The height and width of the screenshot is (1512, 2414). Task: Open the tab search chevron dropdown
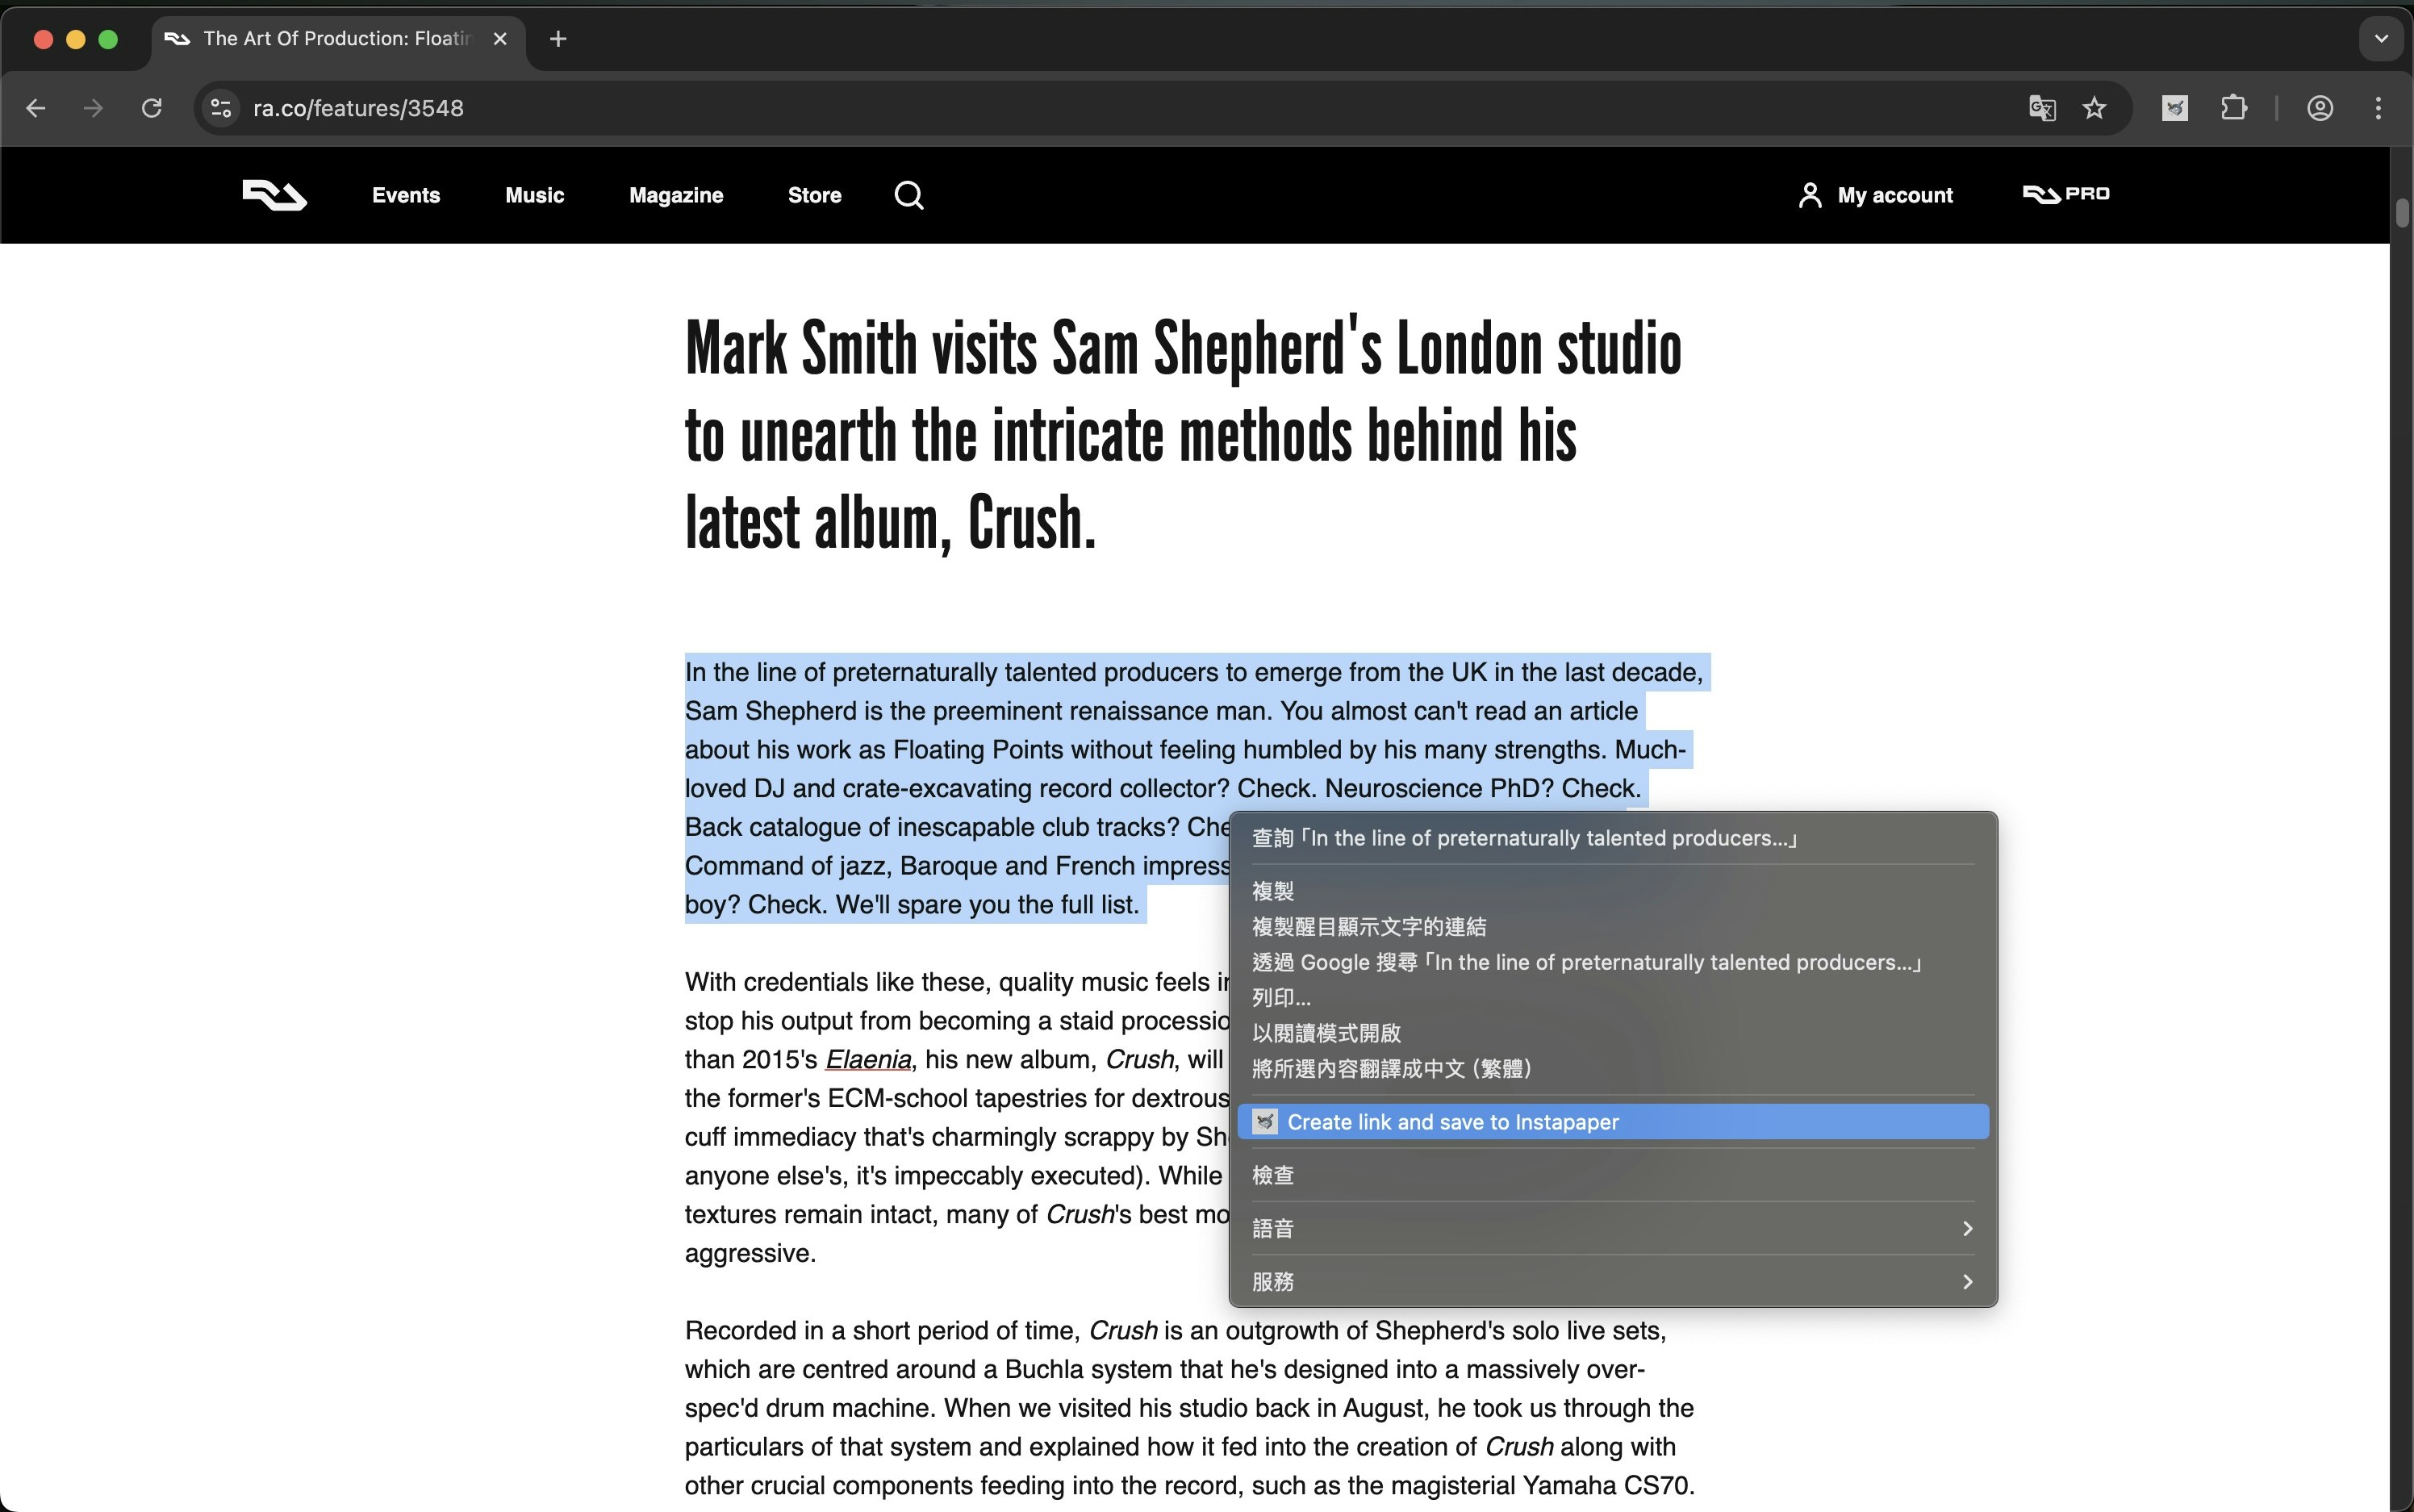pyautogui.click(x=2381, y=39)
